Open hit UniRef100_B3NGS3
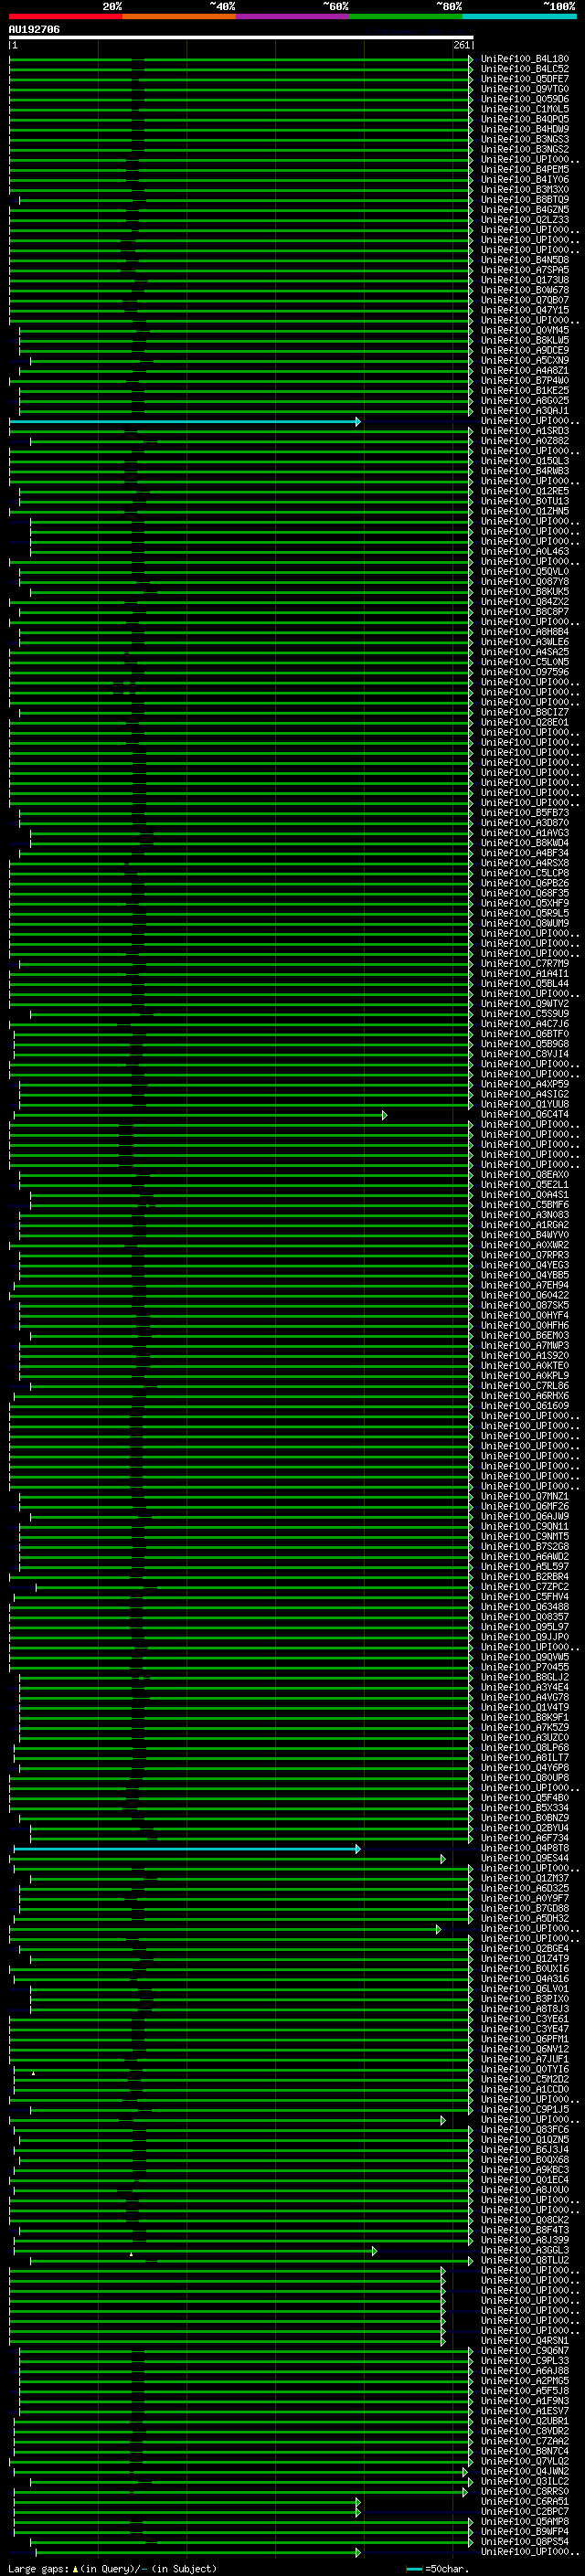Screen dimensions: 585x2576 click(525, 139)
